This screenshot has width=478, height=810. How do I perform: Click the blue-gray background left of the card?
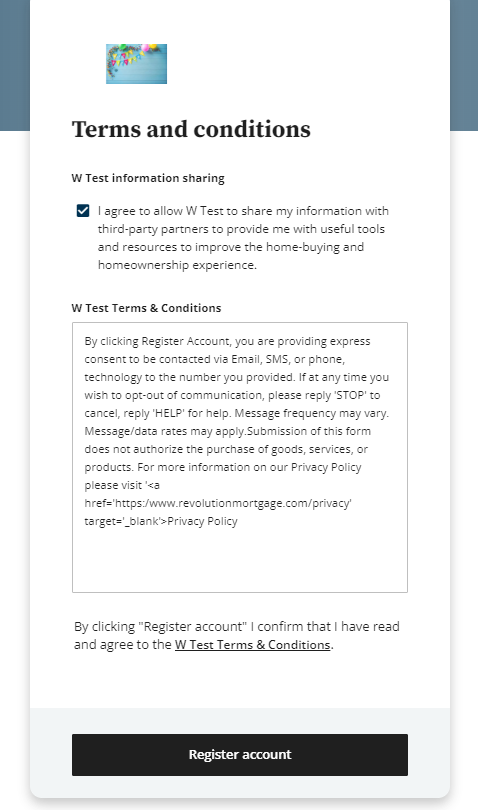pyautogui.click(x=14, y=65)
